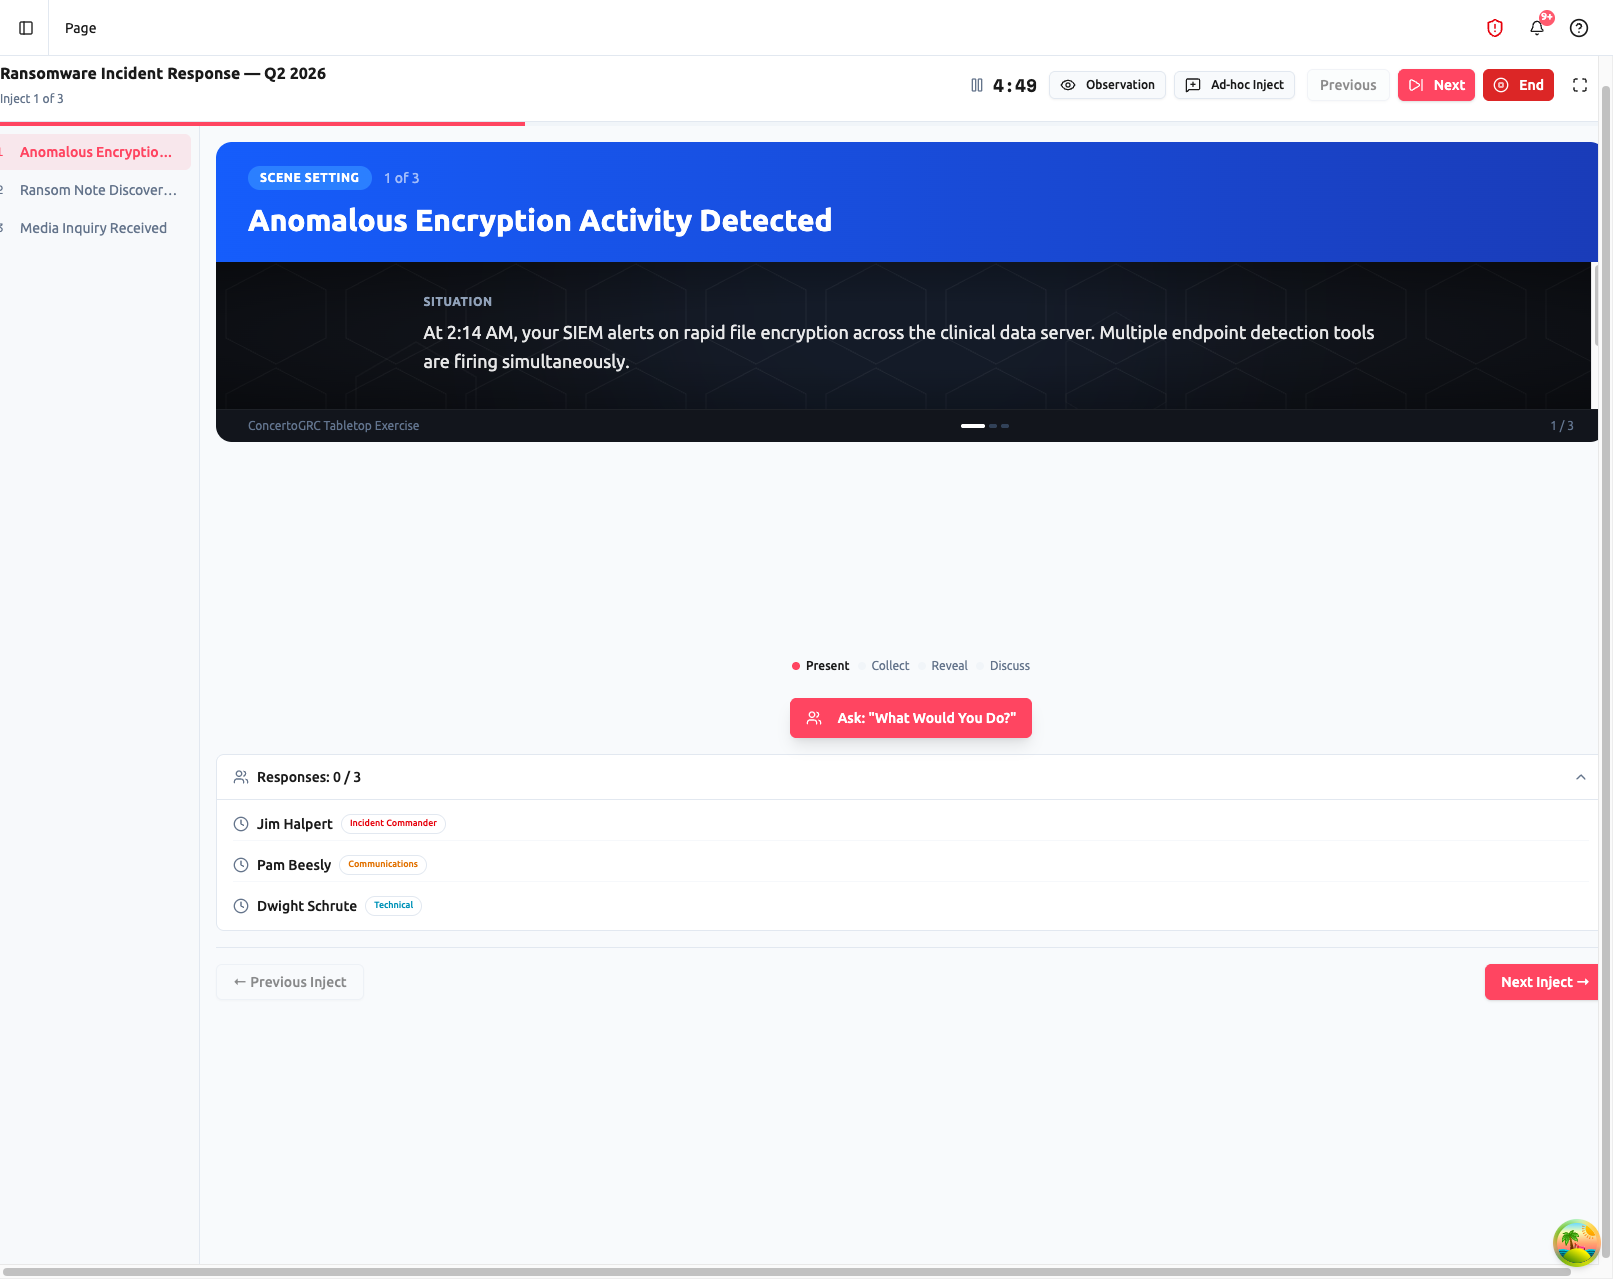Click the Page breadcrumb label
1613x1279 pixels.
[x=81, y=28]
